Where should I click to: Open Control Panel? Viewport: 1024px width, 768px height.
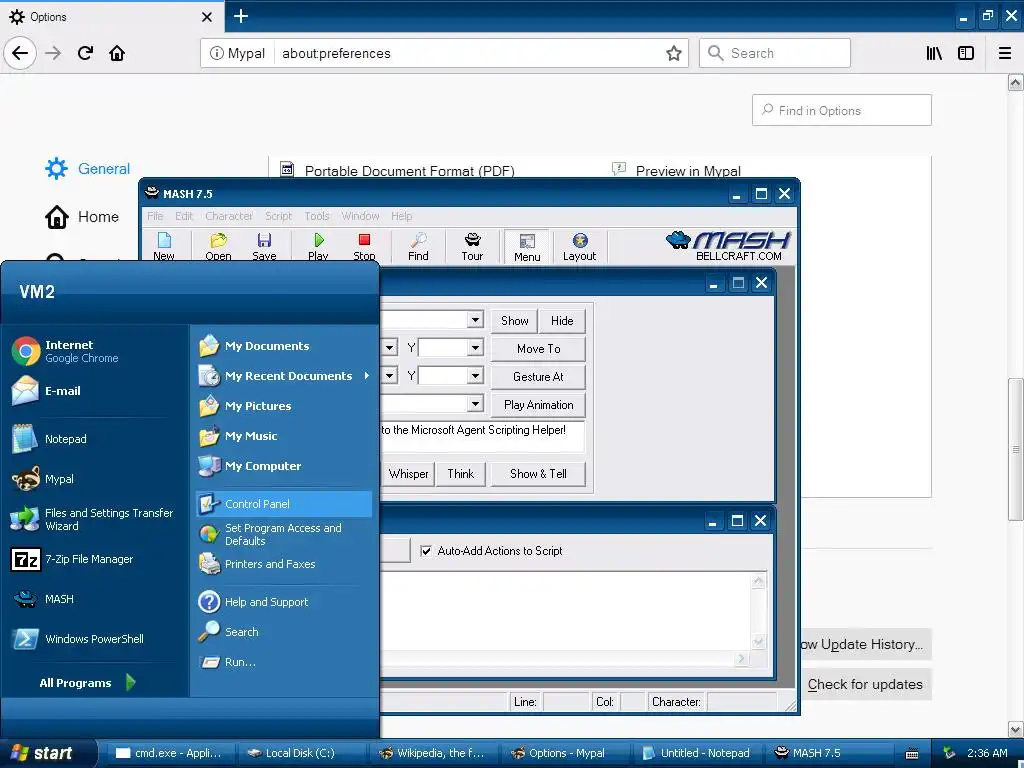[283, 504]
